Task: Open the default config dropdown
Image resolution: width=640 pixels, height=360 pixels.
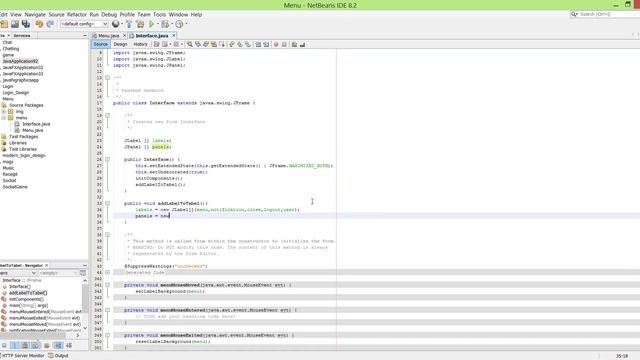Action: point(84,24)
